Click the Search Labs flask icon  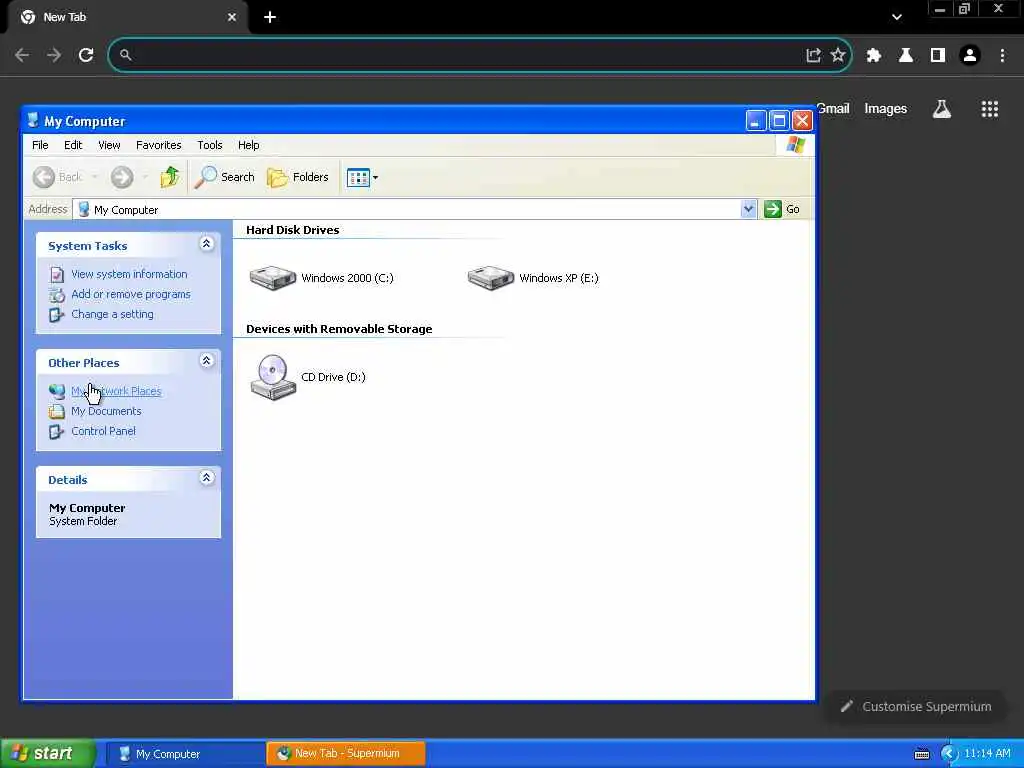(x=942, y=109)
